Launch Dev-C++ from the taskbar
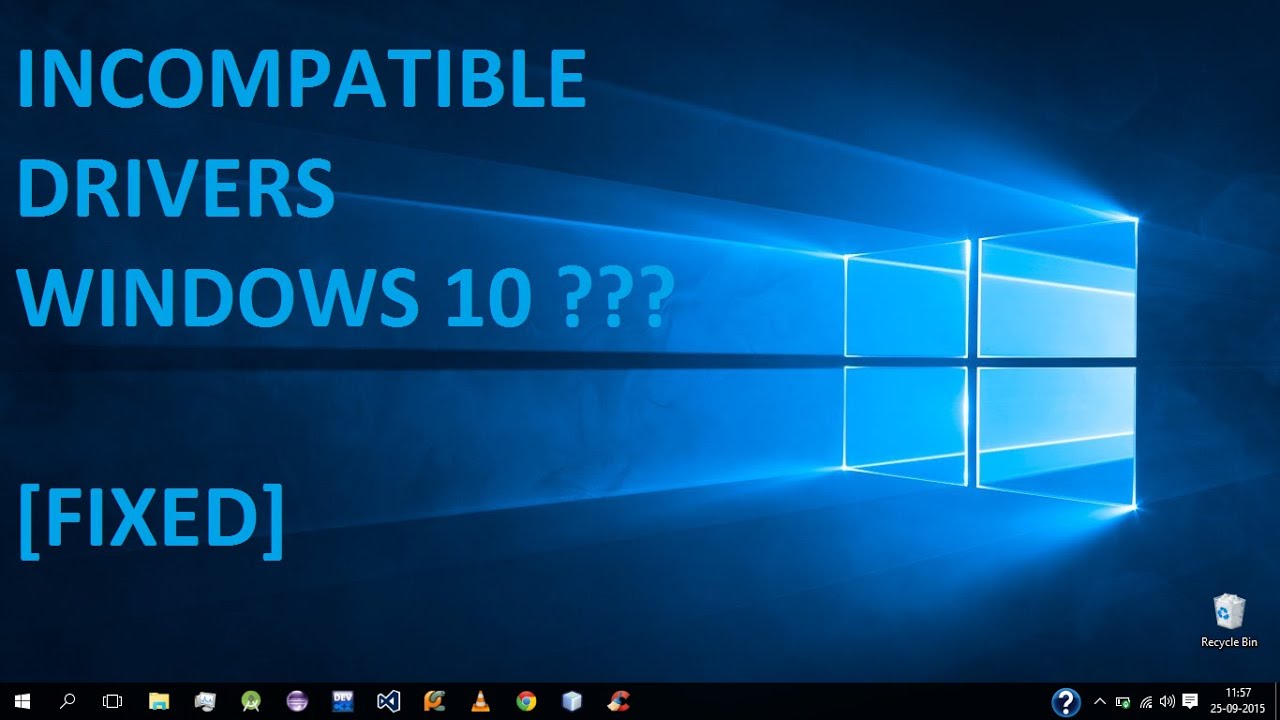This screenshot has width=1280, height=720. pyautogui.click(x=343, y=701)
